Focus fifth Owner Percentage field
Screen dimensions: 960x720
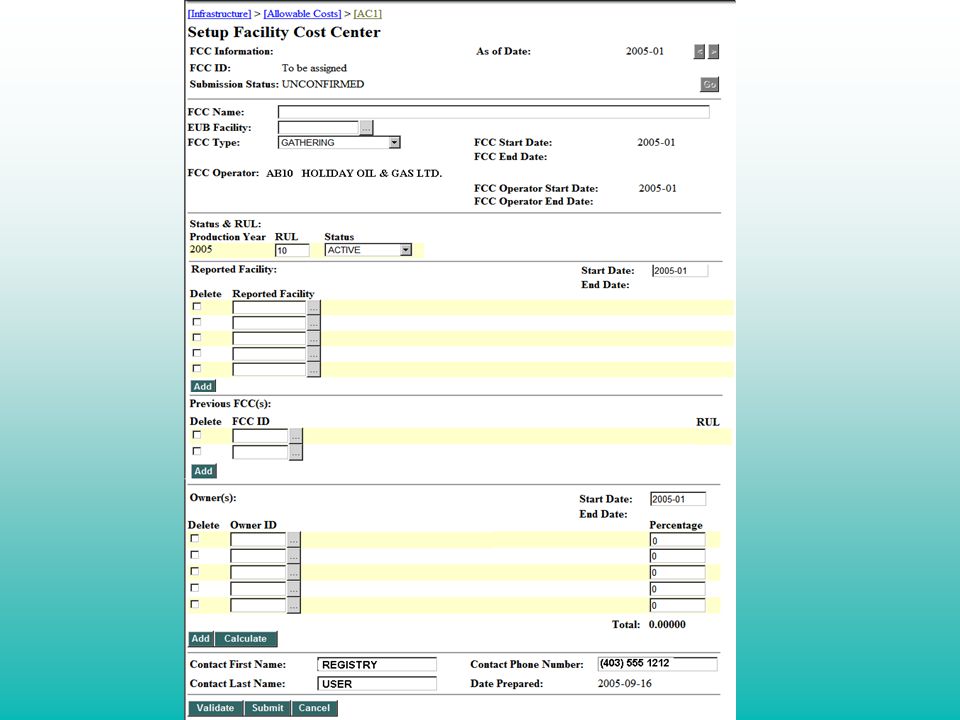point(677,606)
